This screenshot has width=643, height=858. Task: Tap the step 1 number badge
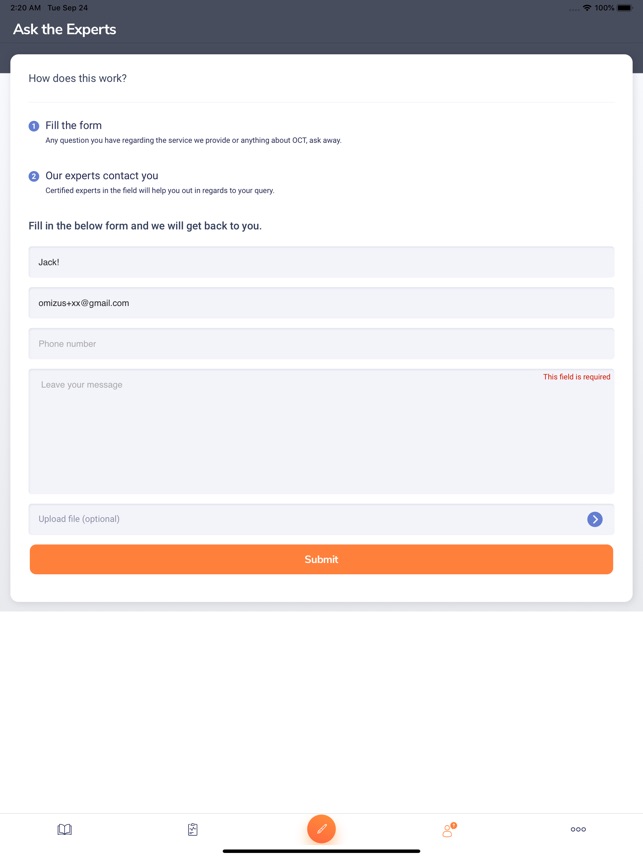click(34, 126)
